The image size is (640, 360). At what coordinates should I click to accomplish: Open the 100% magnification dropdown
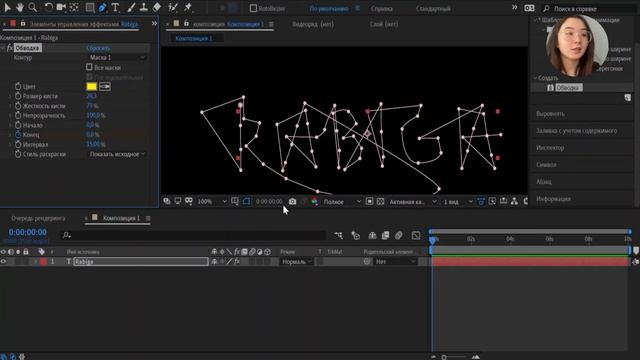point(211,202)
